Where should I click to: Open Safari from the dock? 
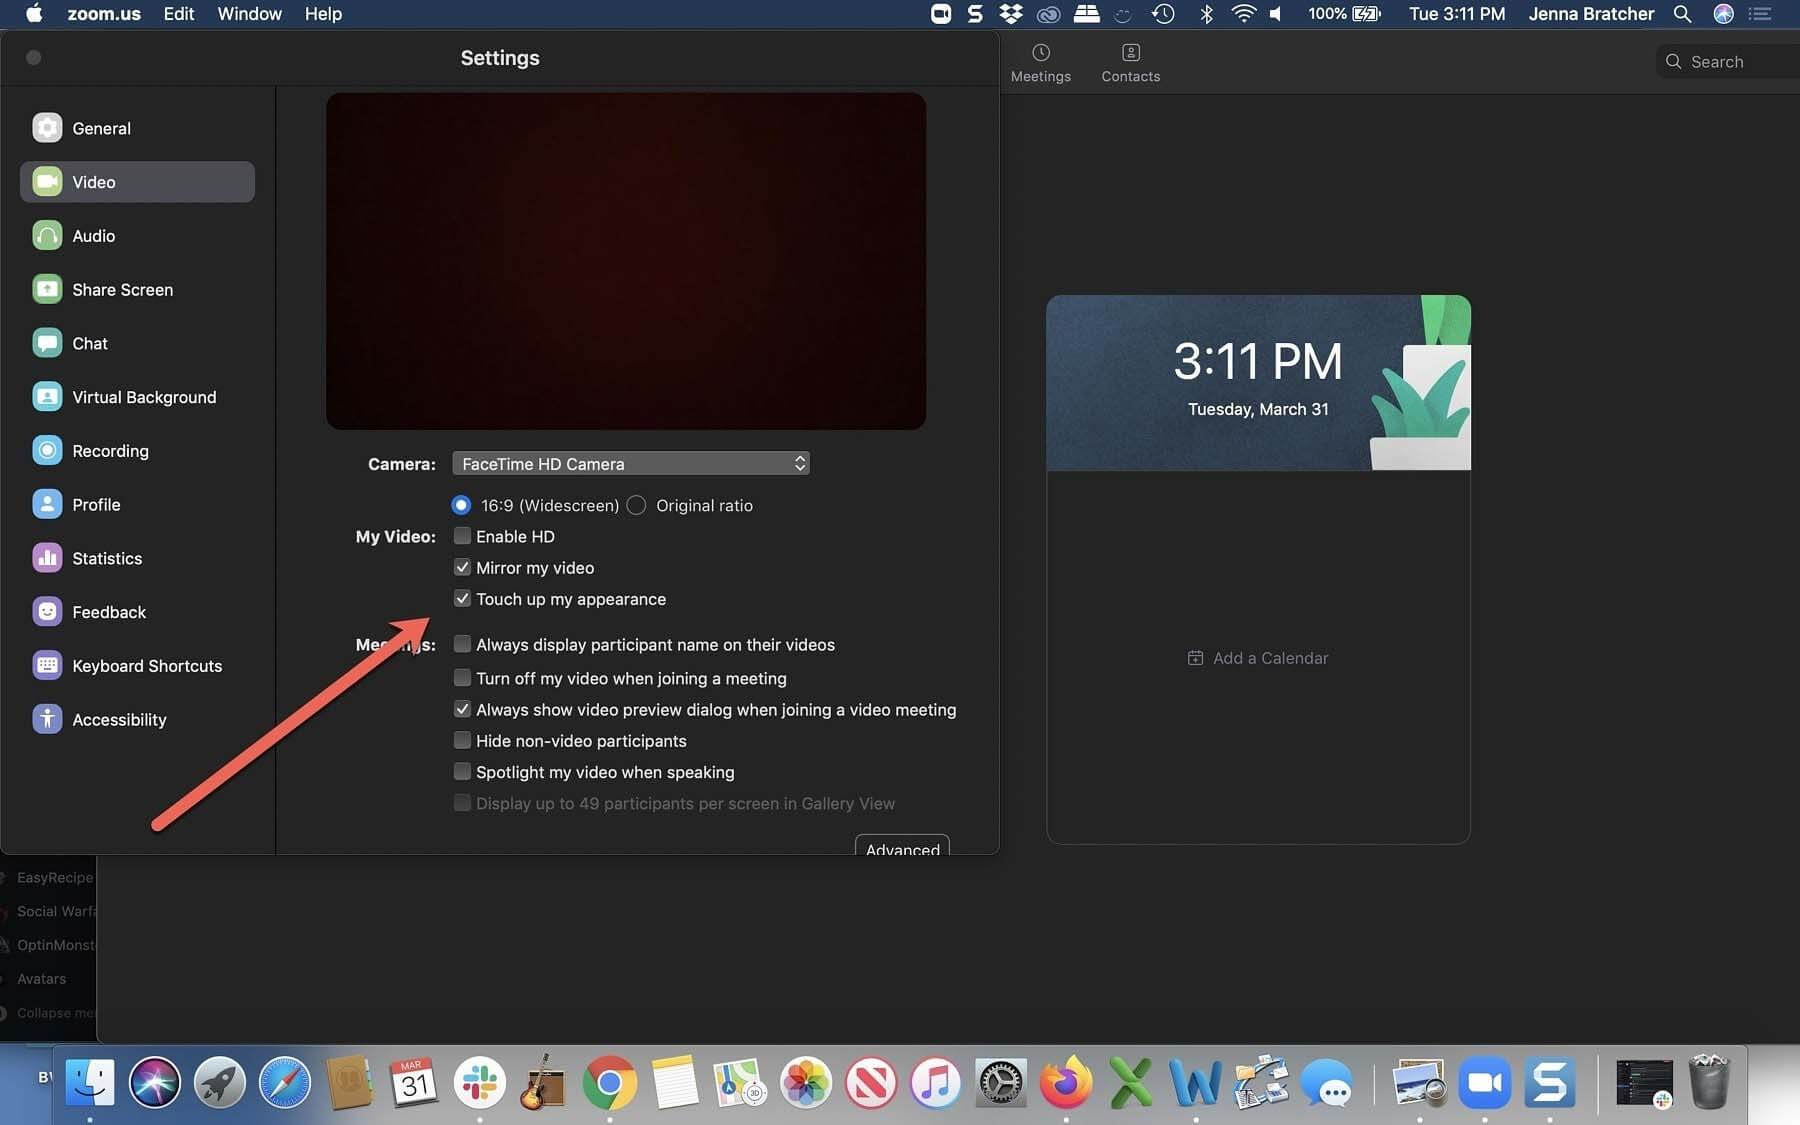(x=285, y=1082)
